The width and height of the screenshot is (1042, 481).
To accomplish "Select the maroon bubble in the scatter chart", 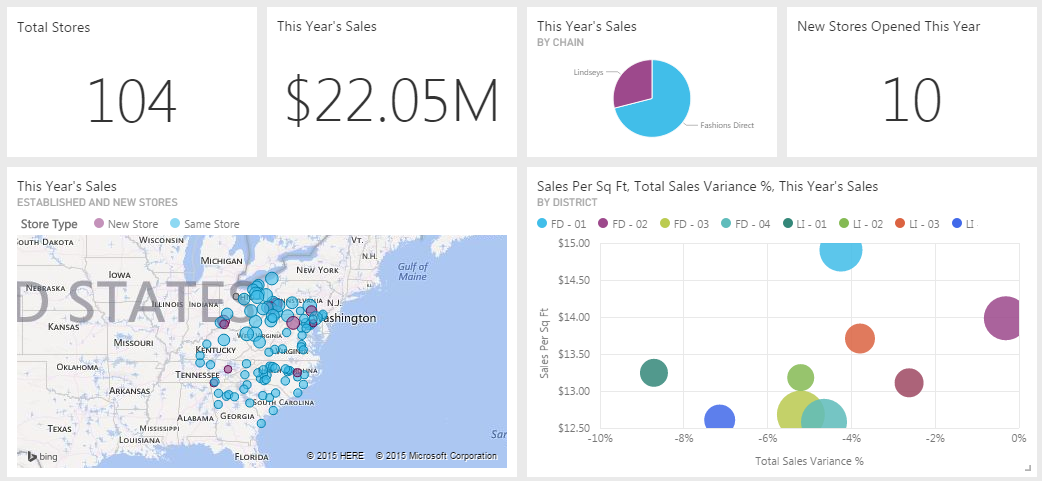I will click(x=908, y=382).
